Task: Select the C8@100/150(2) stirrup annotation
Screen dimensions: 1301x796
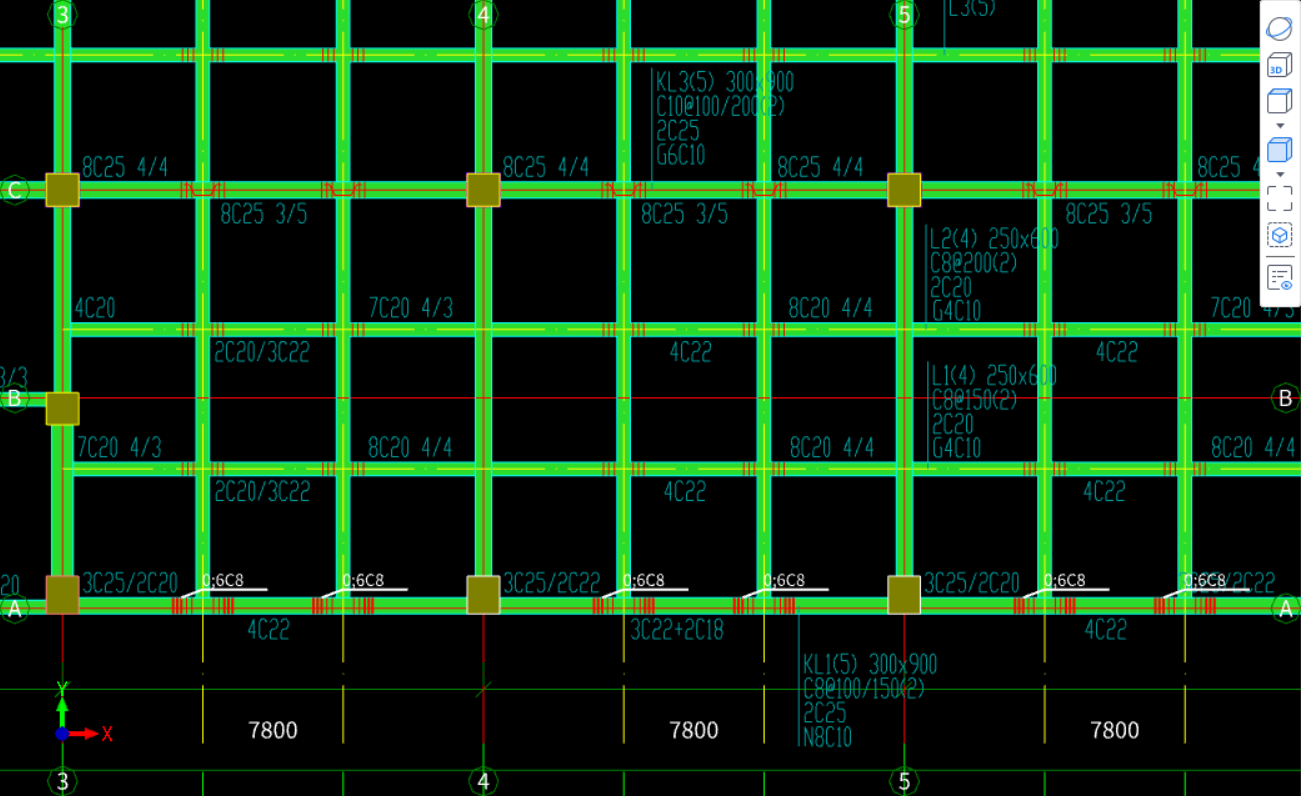Action: (x=864, y=689)
